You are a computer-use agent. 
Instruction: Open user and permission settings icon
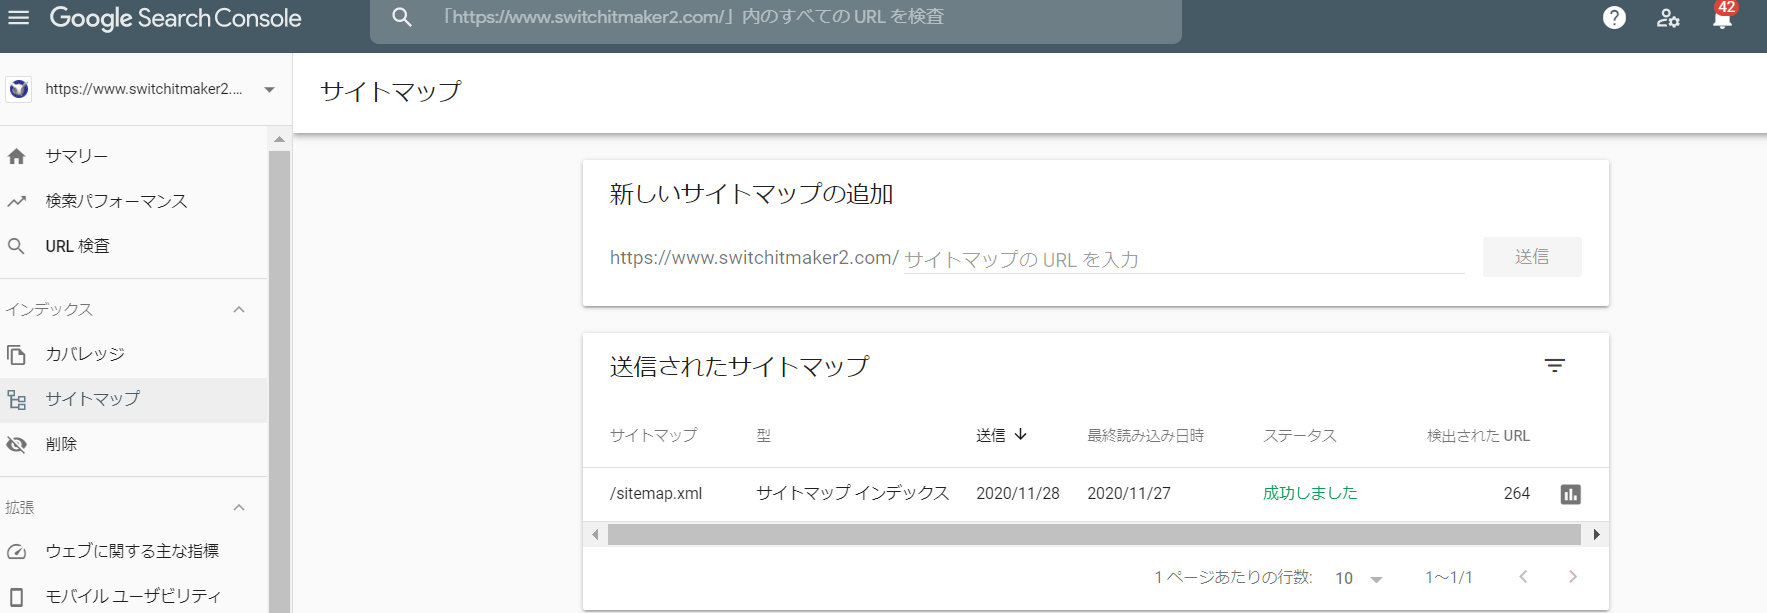pos(1668,18)
